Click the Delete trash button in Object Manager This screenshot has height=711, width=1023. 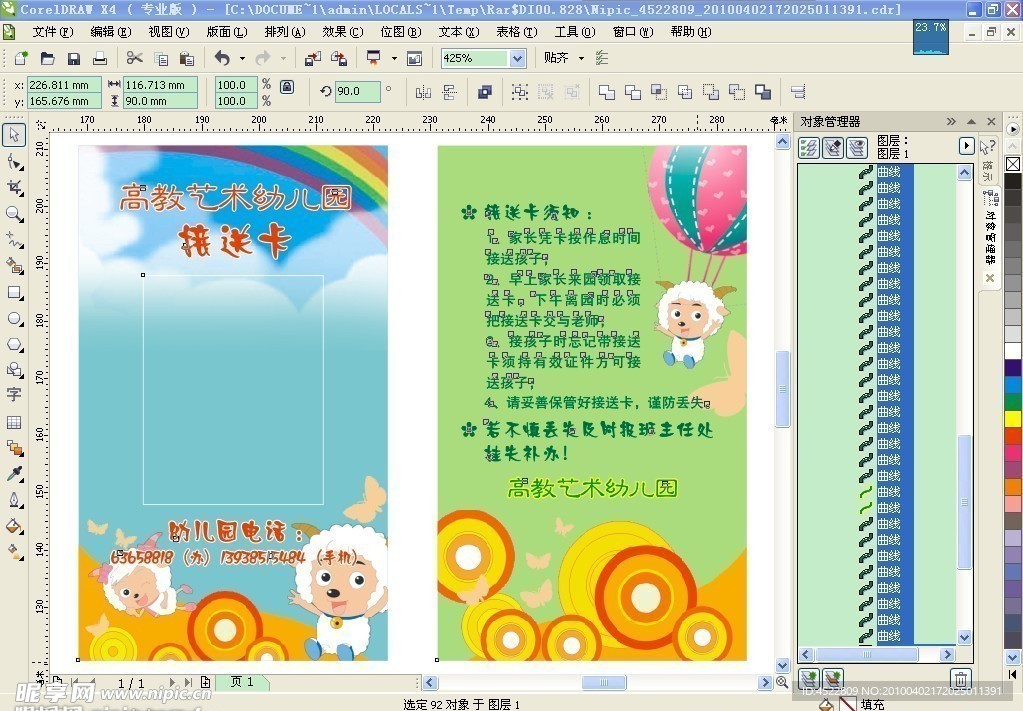click(x=960, y=678)
